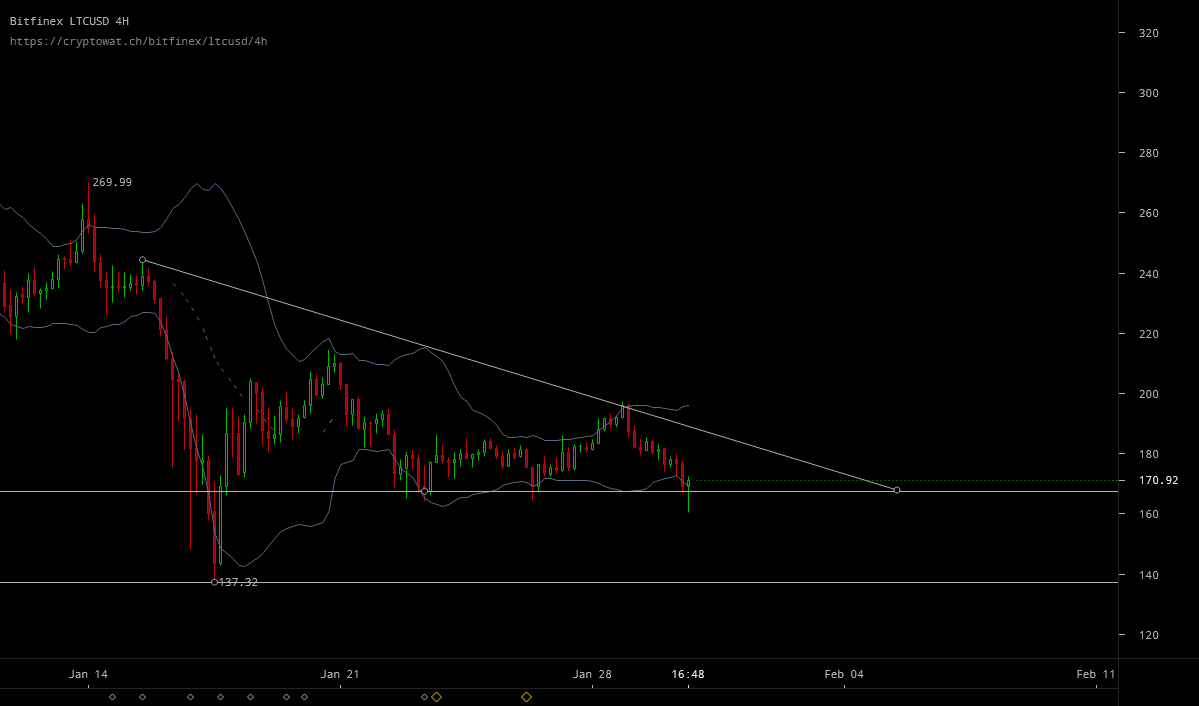1199x706 pixels.
Task: Click the Feb 04 date label
Action: tap(843, 674)
